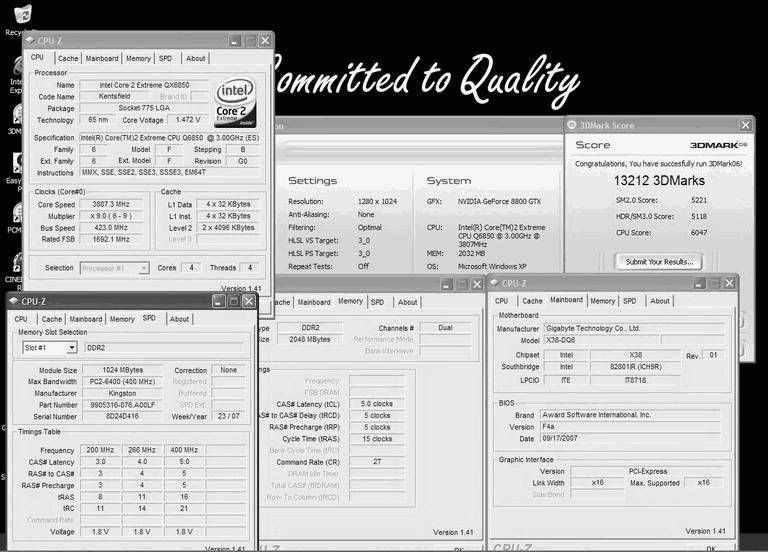768x552 pixels.
Task: Click the 3DMark Score window title icon
Action: [x=572, y=125]
